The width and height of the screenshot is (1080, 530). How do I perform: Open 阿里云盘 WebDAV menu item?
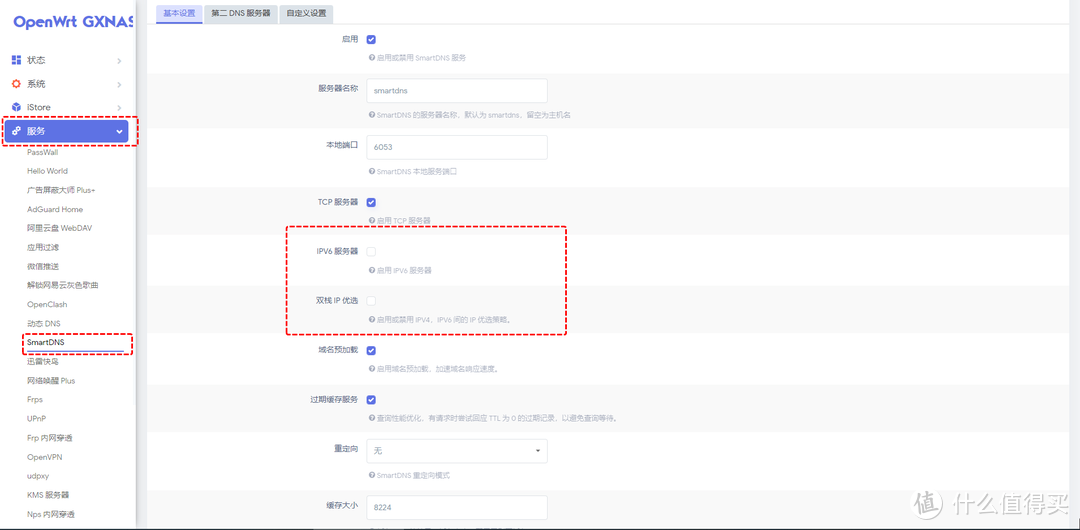(x=59, y=228)
